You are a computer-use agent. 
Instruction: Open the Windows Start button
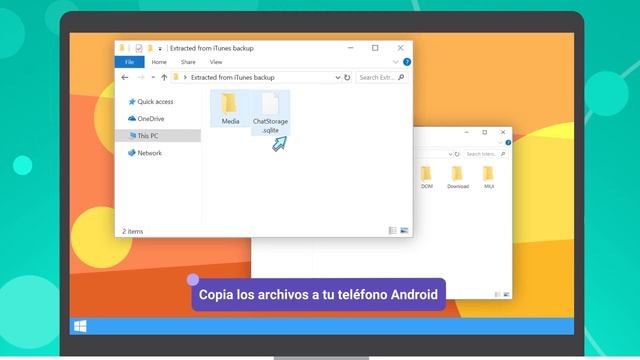point(80,326)
